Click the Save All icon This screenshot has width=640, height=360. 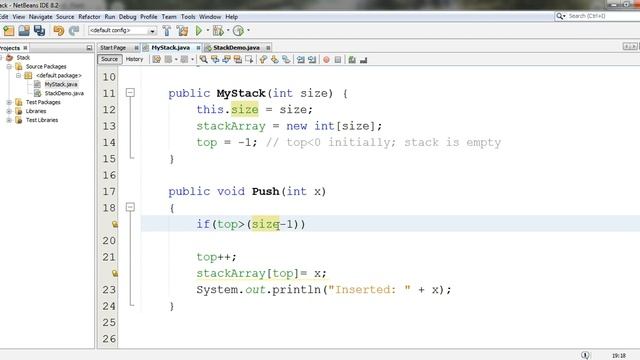pos(40,31)
